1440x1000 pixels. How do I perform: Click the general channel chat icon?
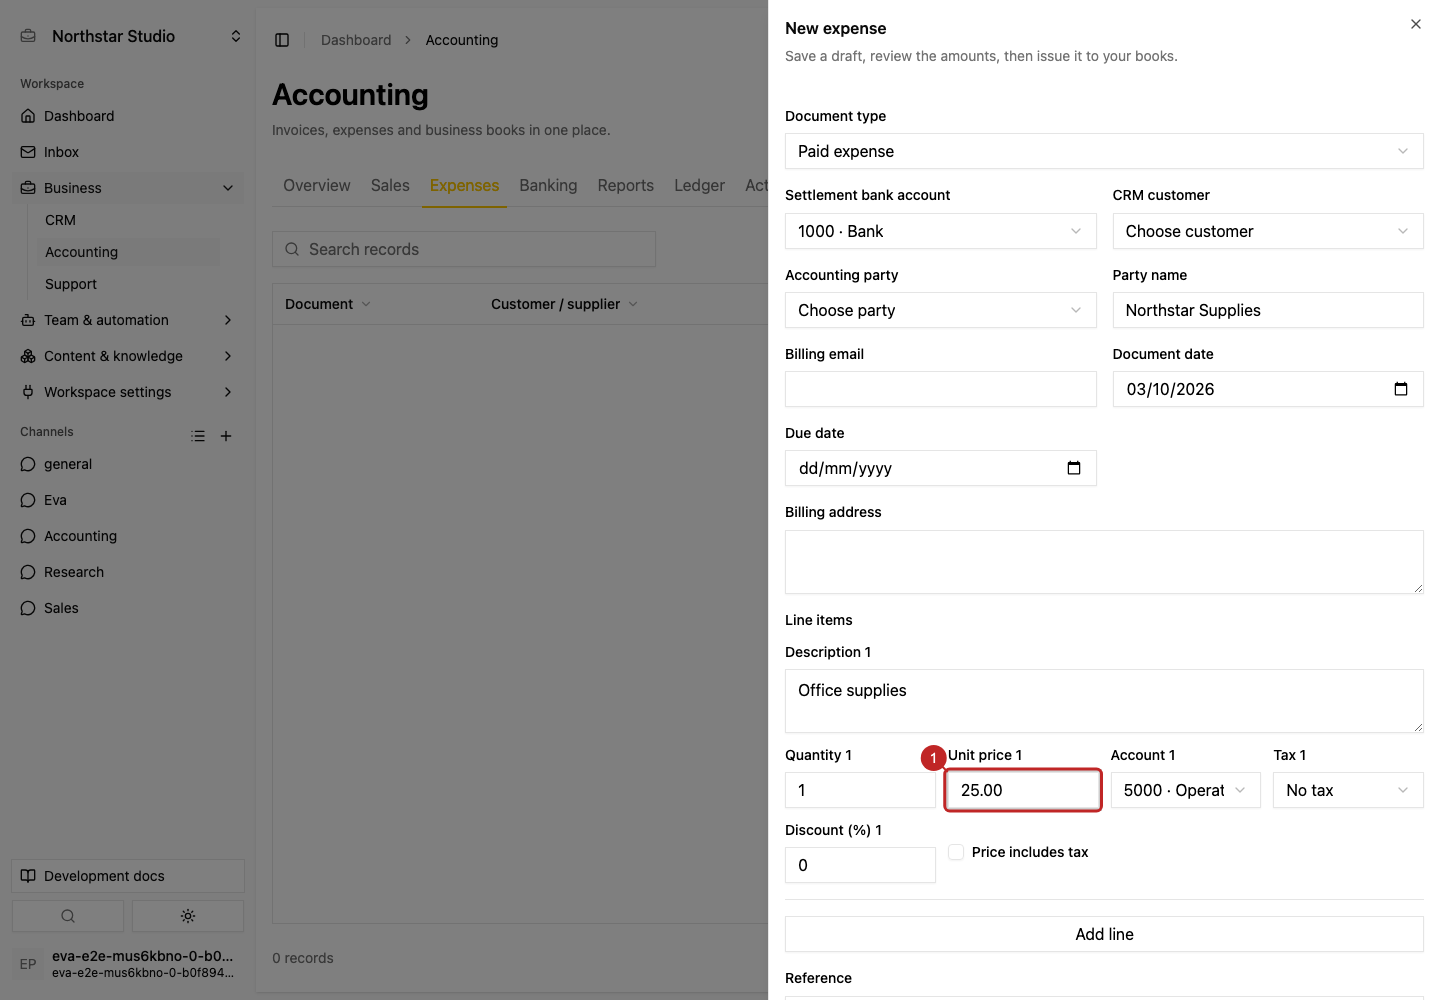[x=28, y=464]
